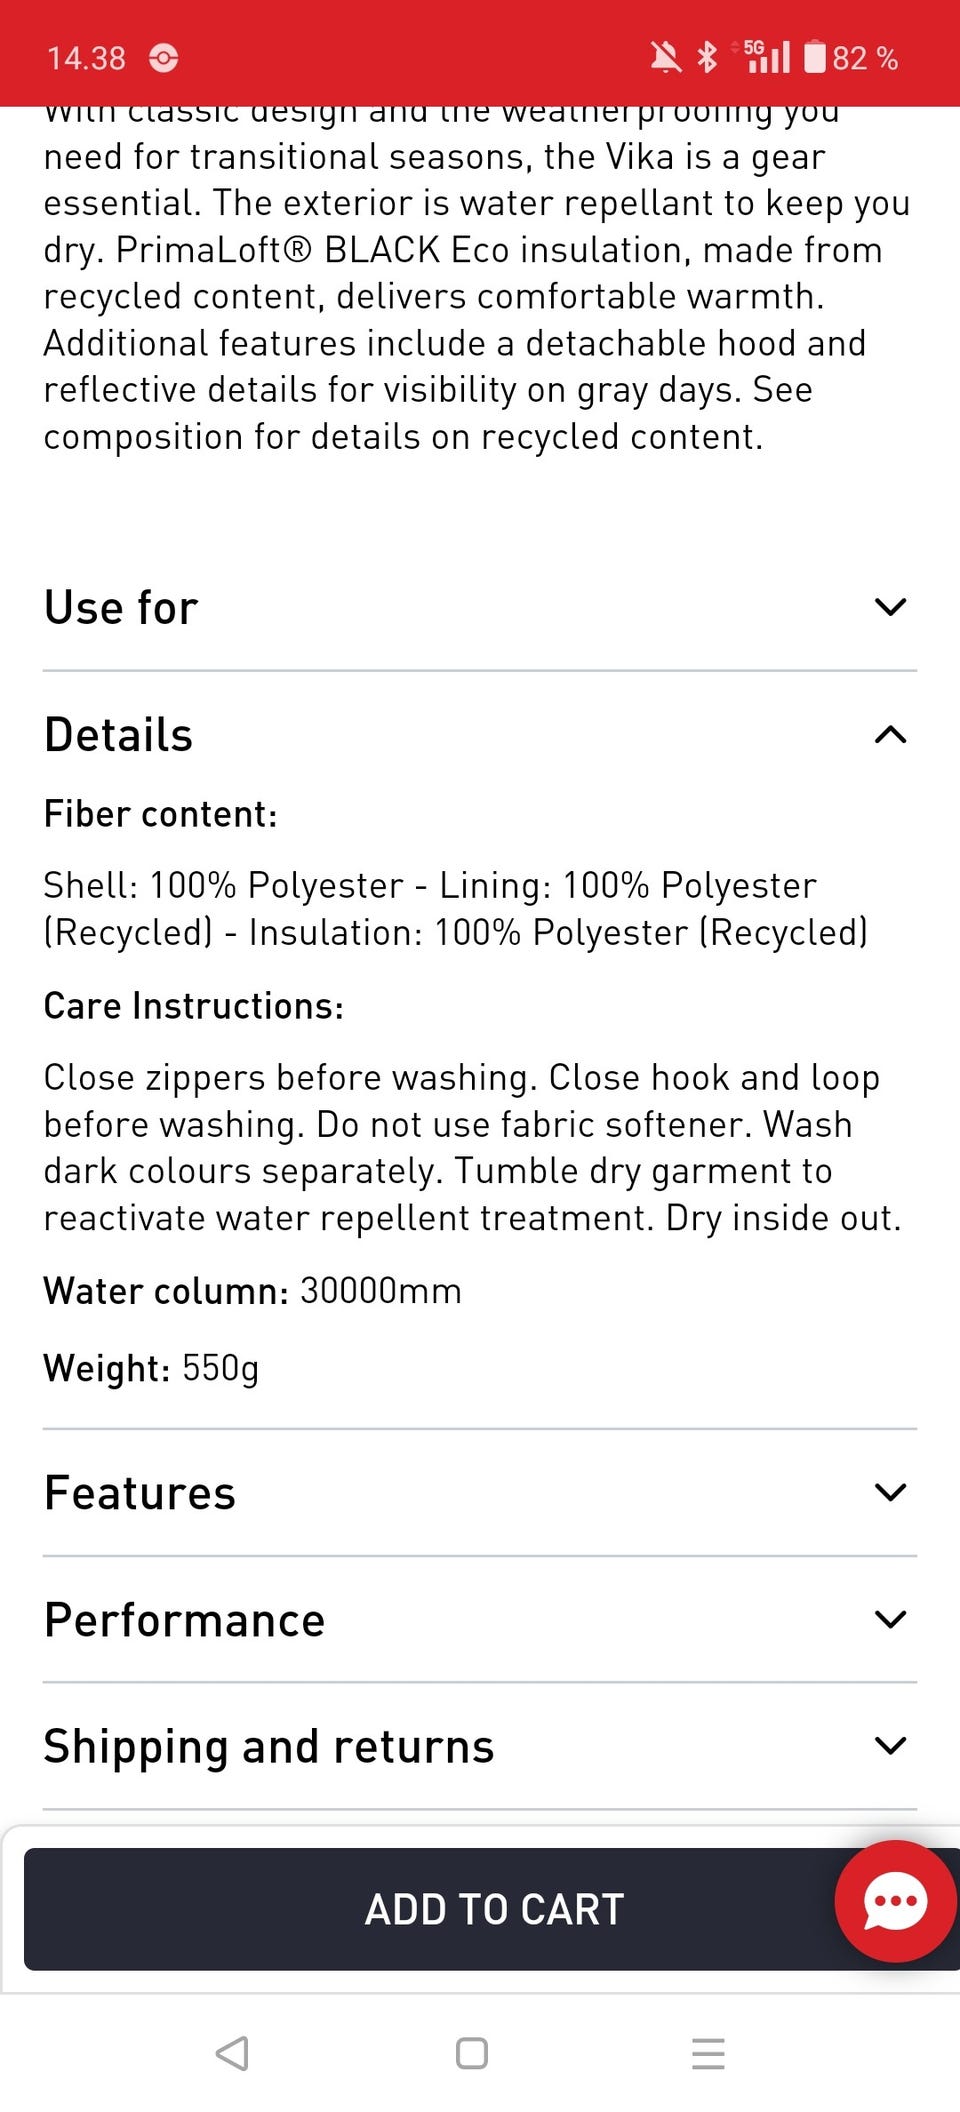Tap the Use for heading

(121, 607)
